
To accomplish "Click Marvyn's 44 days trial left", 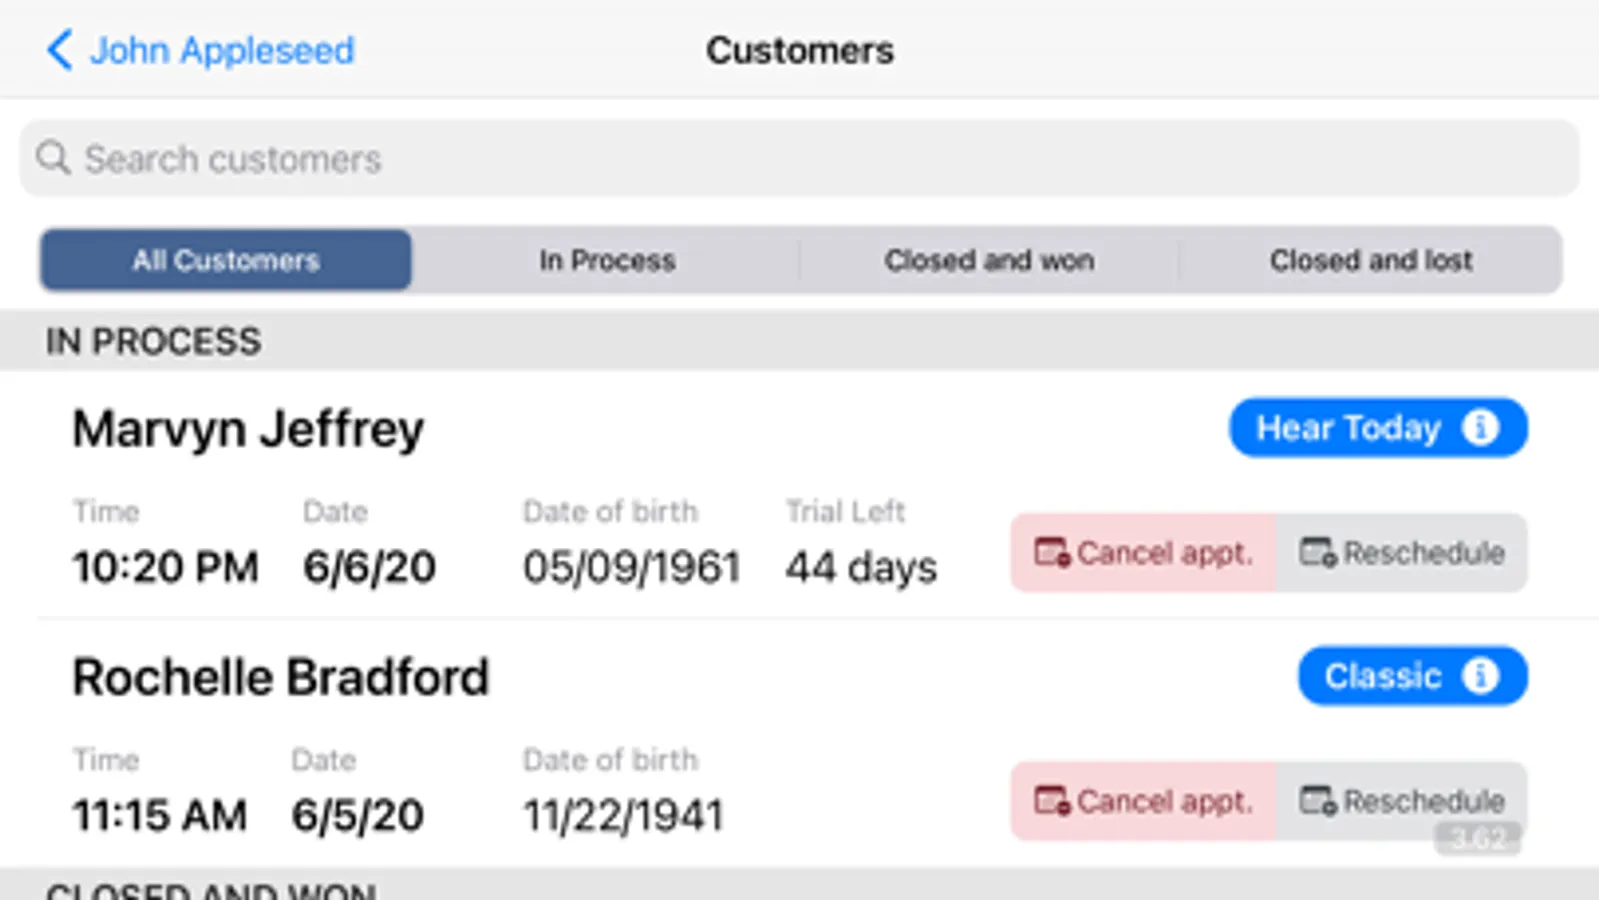I will pos(861,567).
